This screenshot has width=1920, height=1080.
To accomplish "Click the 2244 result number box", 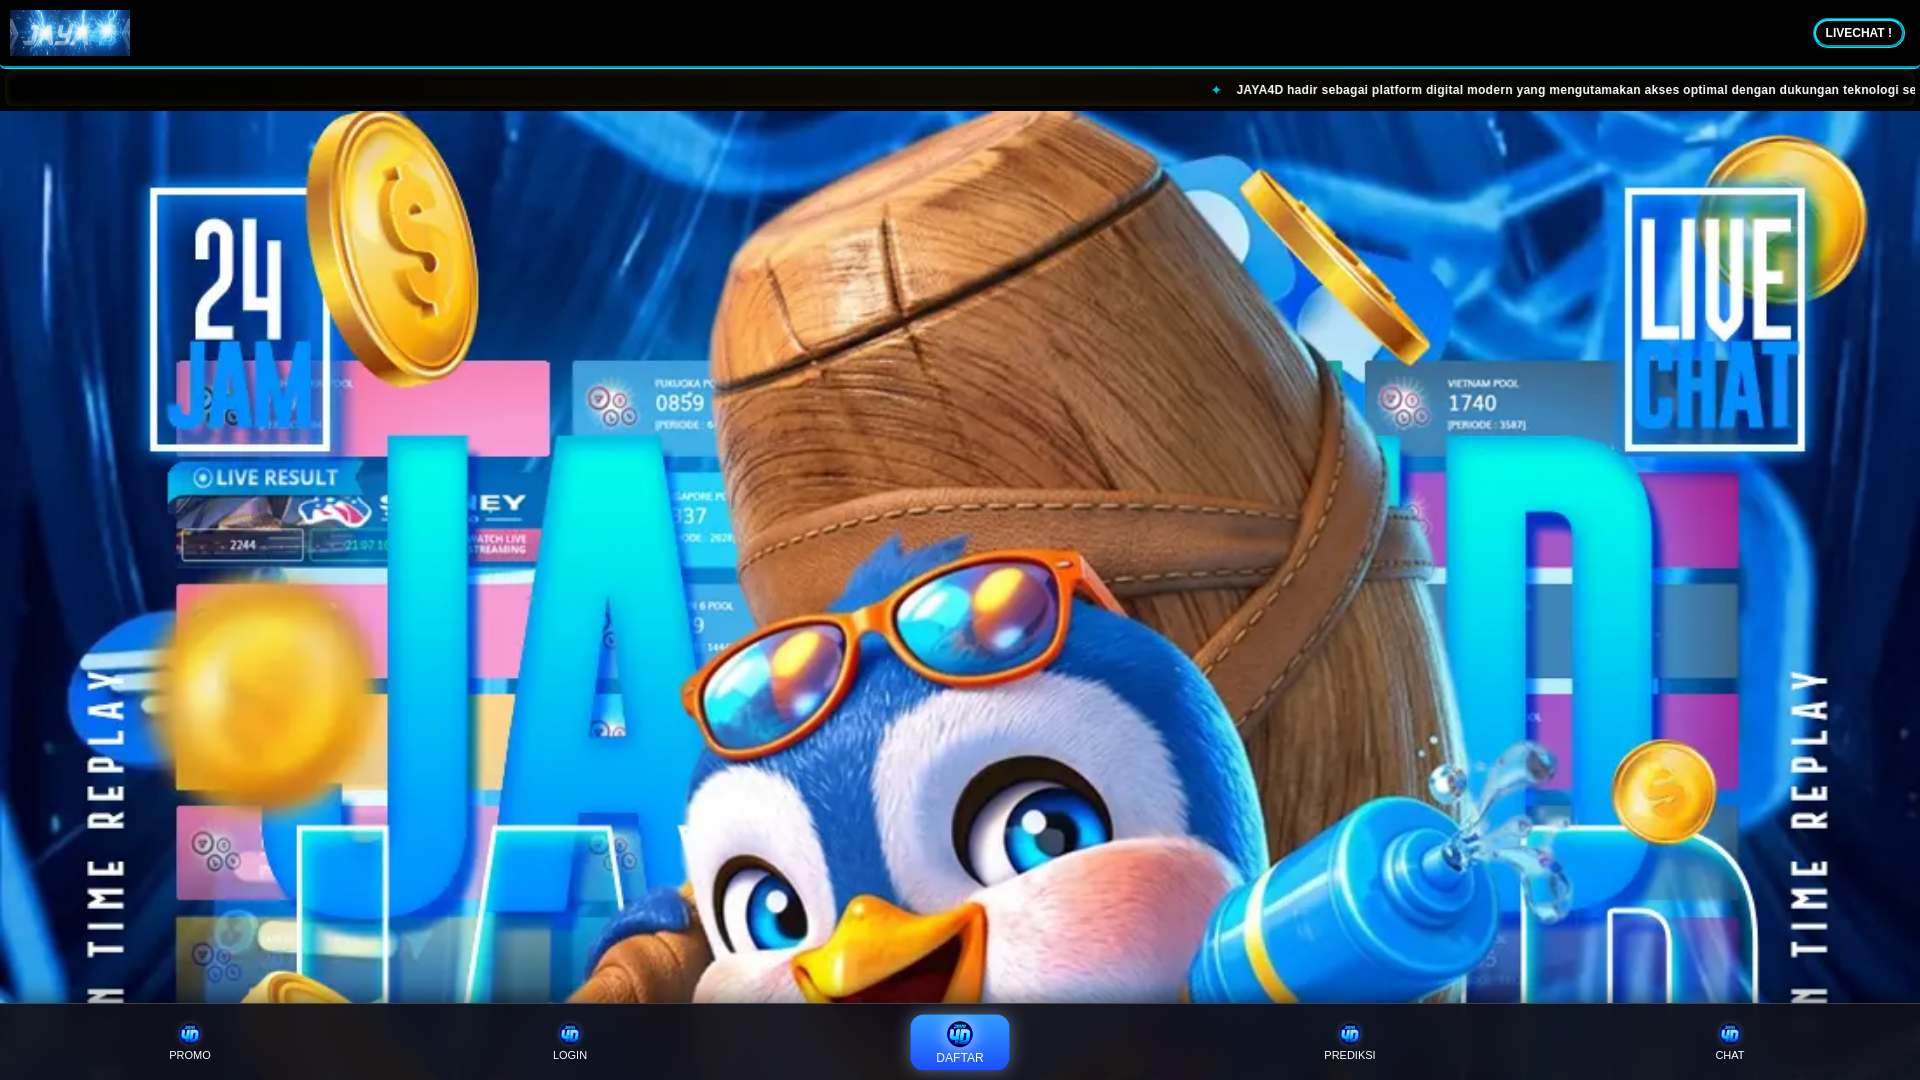I will coord(242,545).
